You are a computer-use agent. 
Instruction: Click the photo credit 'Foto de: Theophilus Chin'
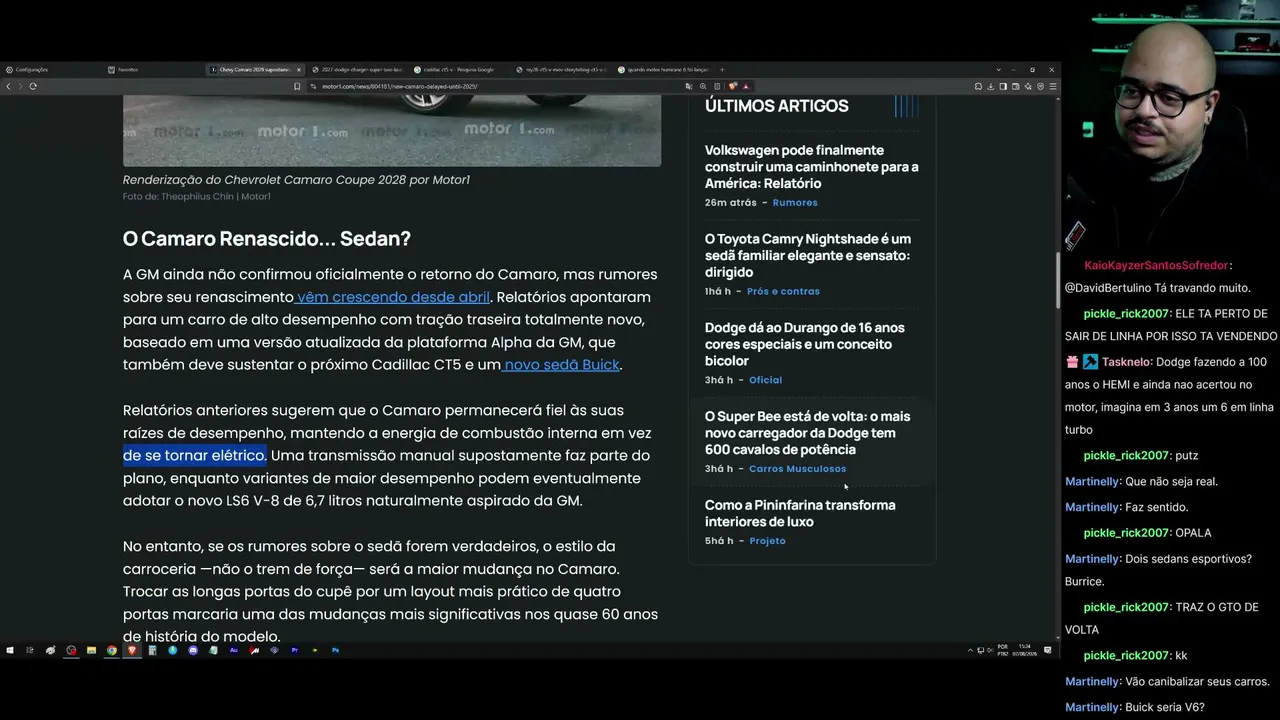pyautogui.click(x=197, y=197)
